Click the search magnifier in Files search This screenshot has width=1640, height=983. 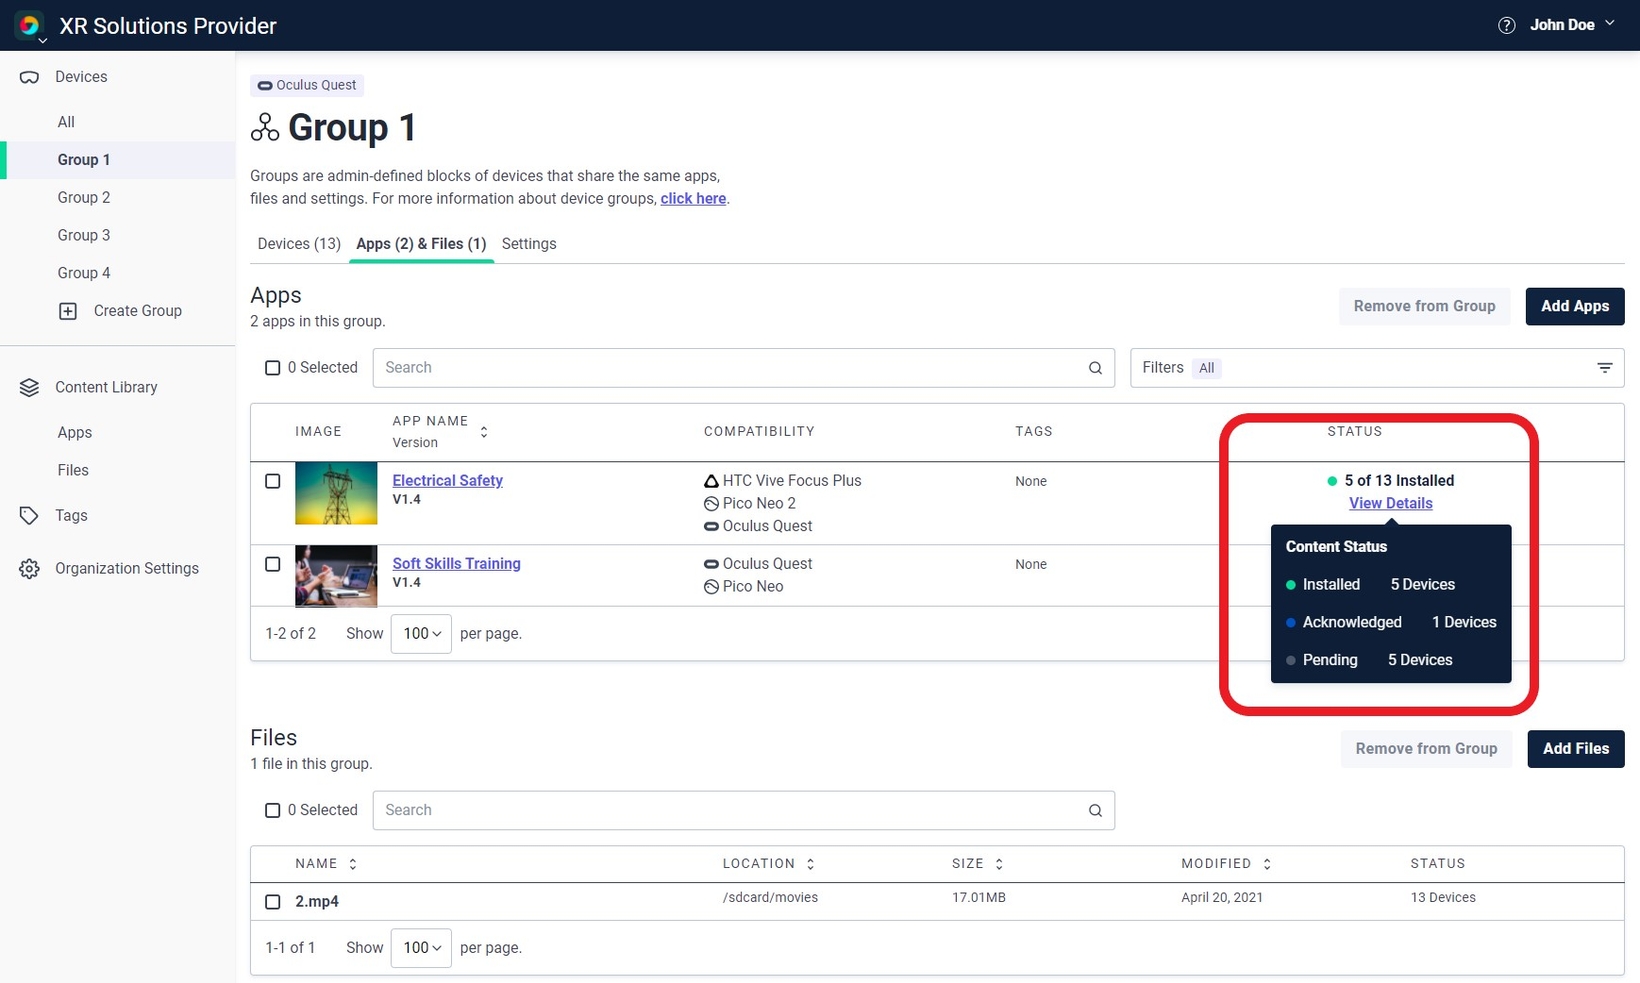click(x=1095, y=810)
